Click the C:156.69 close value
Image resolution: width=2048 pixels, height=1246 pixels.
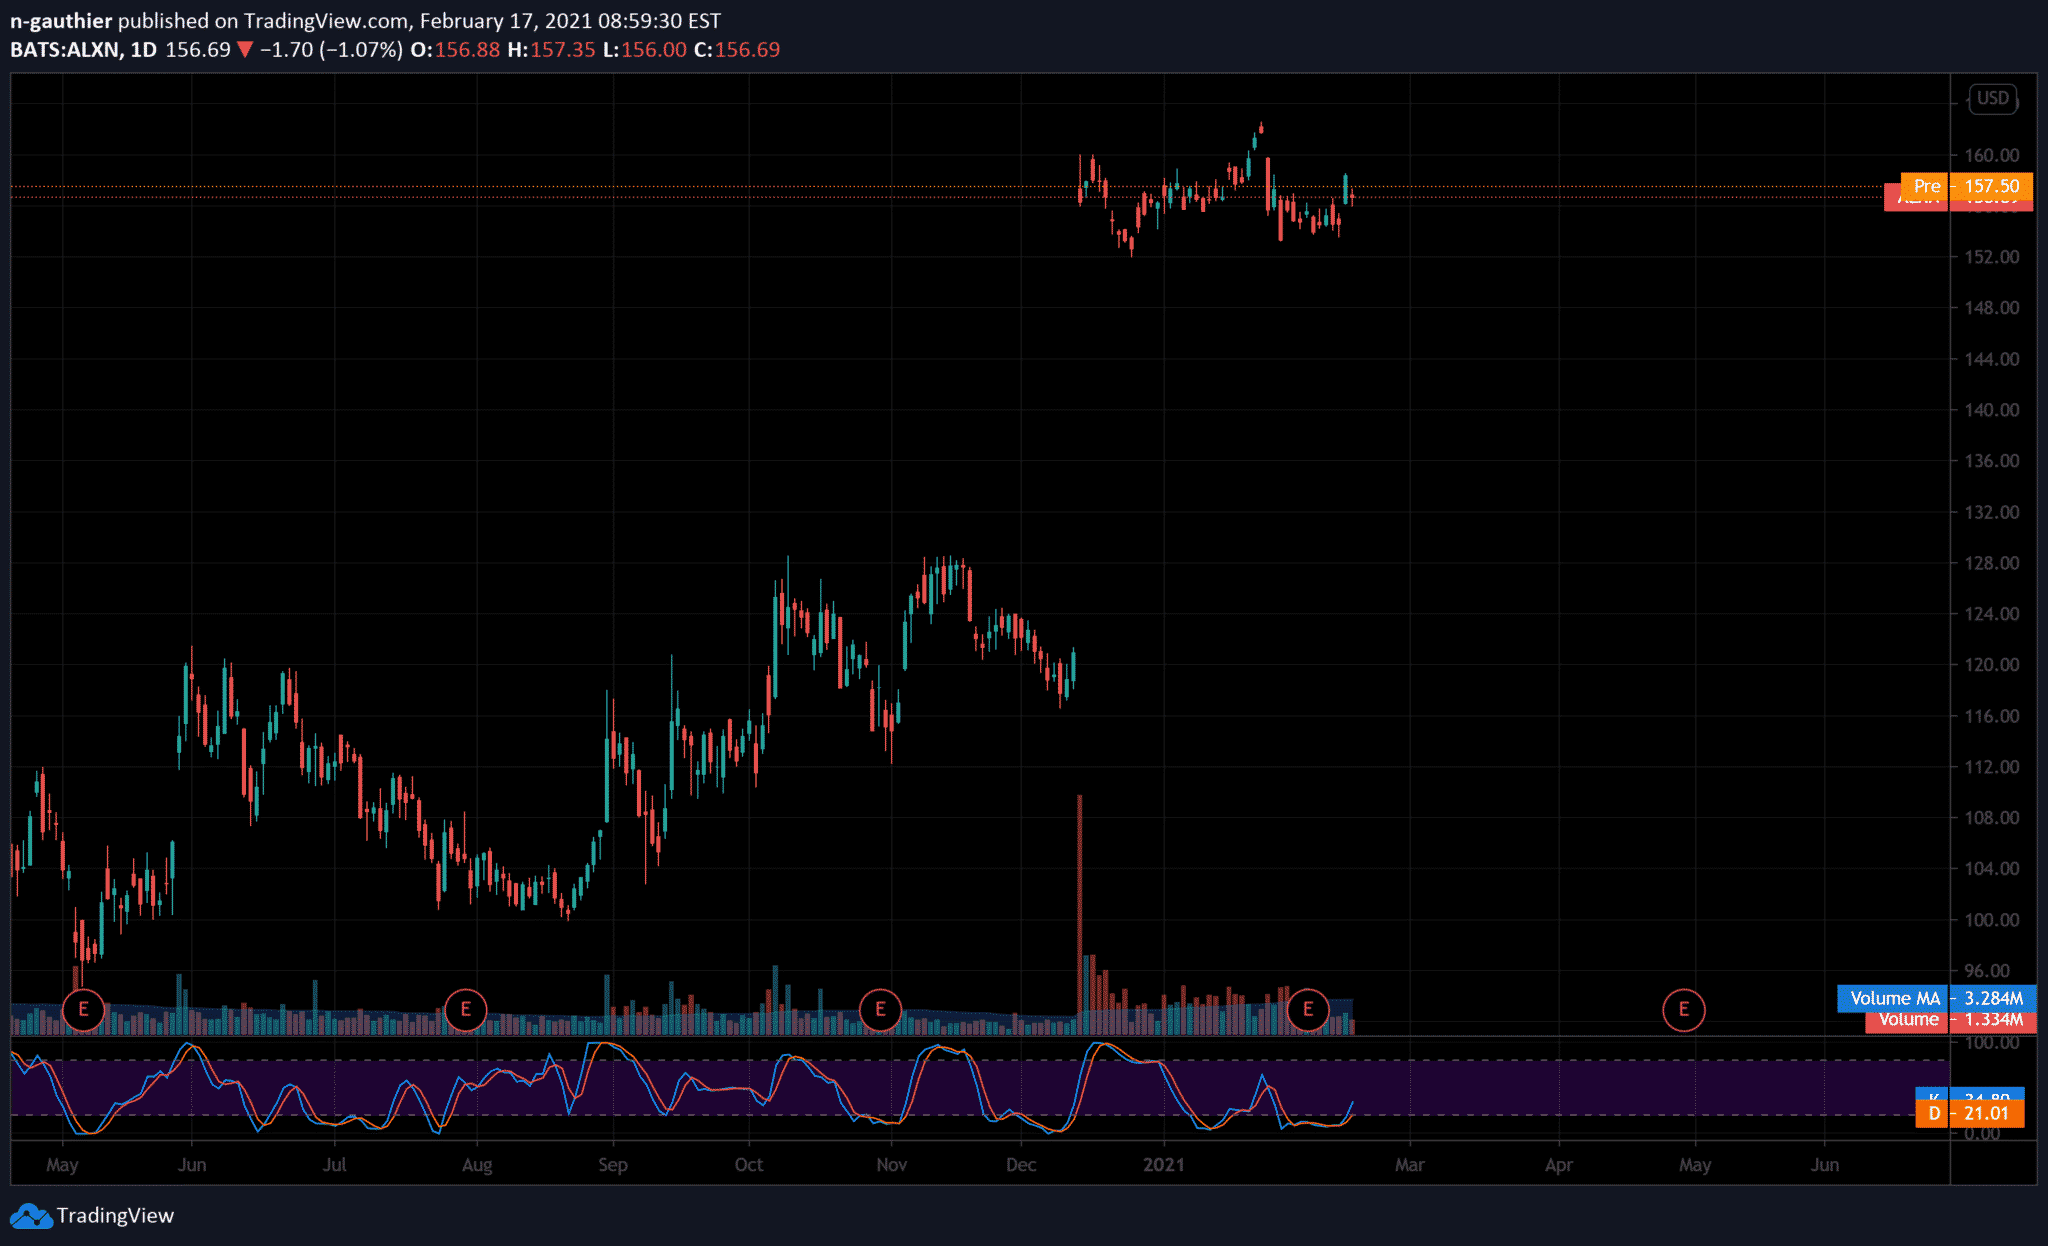(x=737, y=50)
